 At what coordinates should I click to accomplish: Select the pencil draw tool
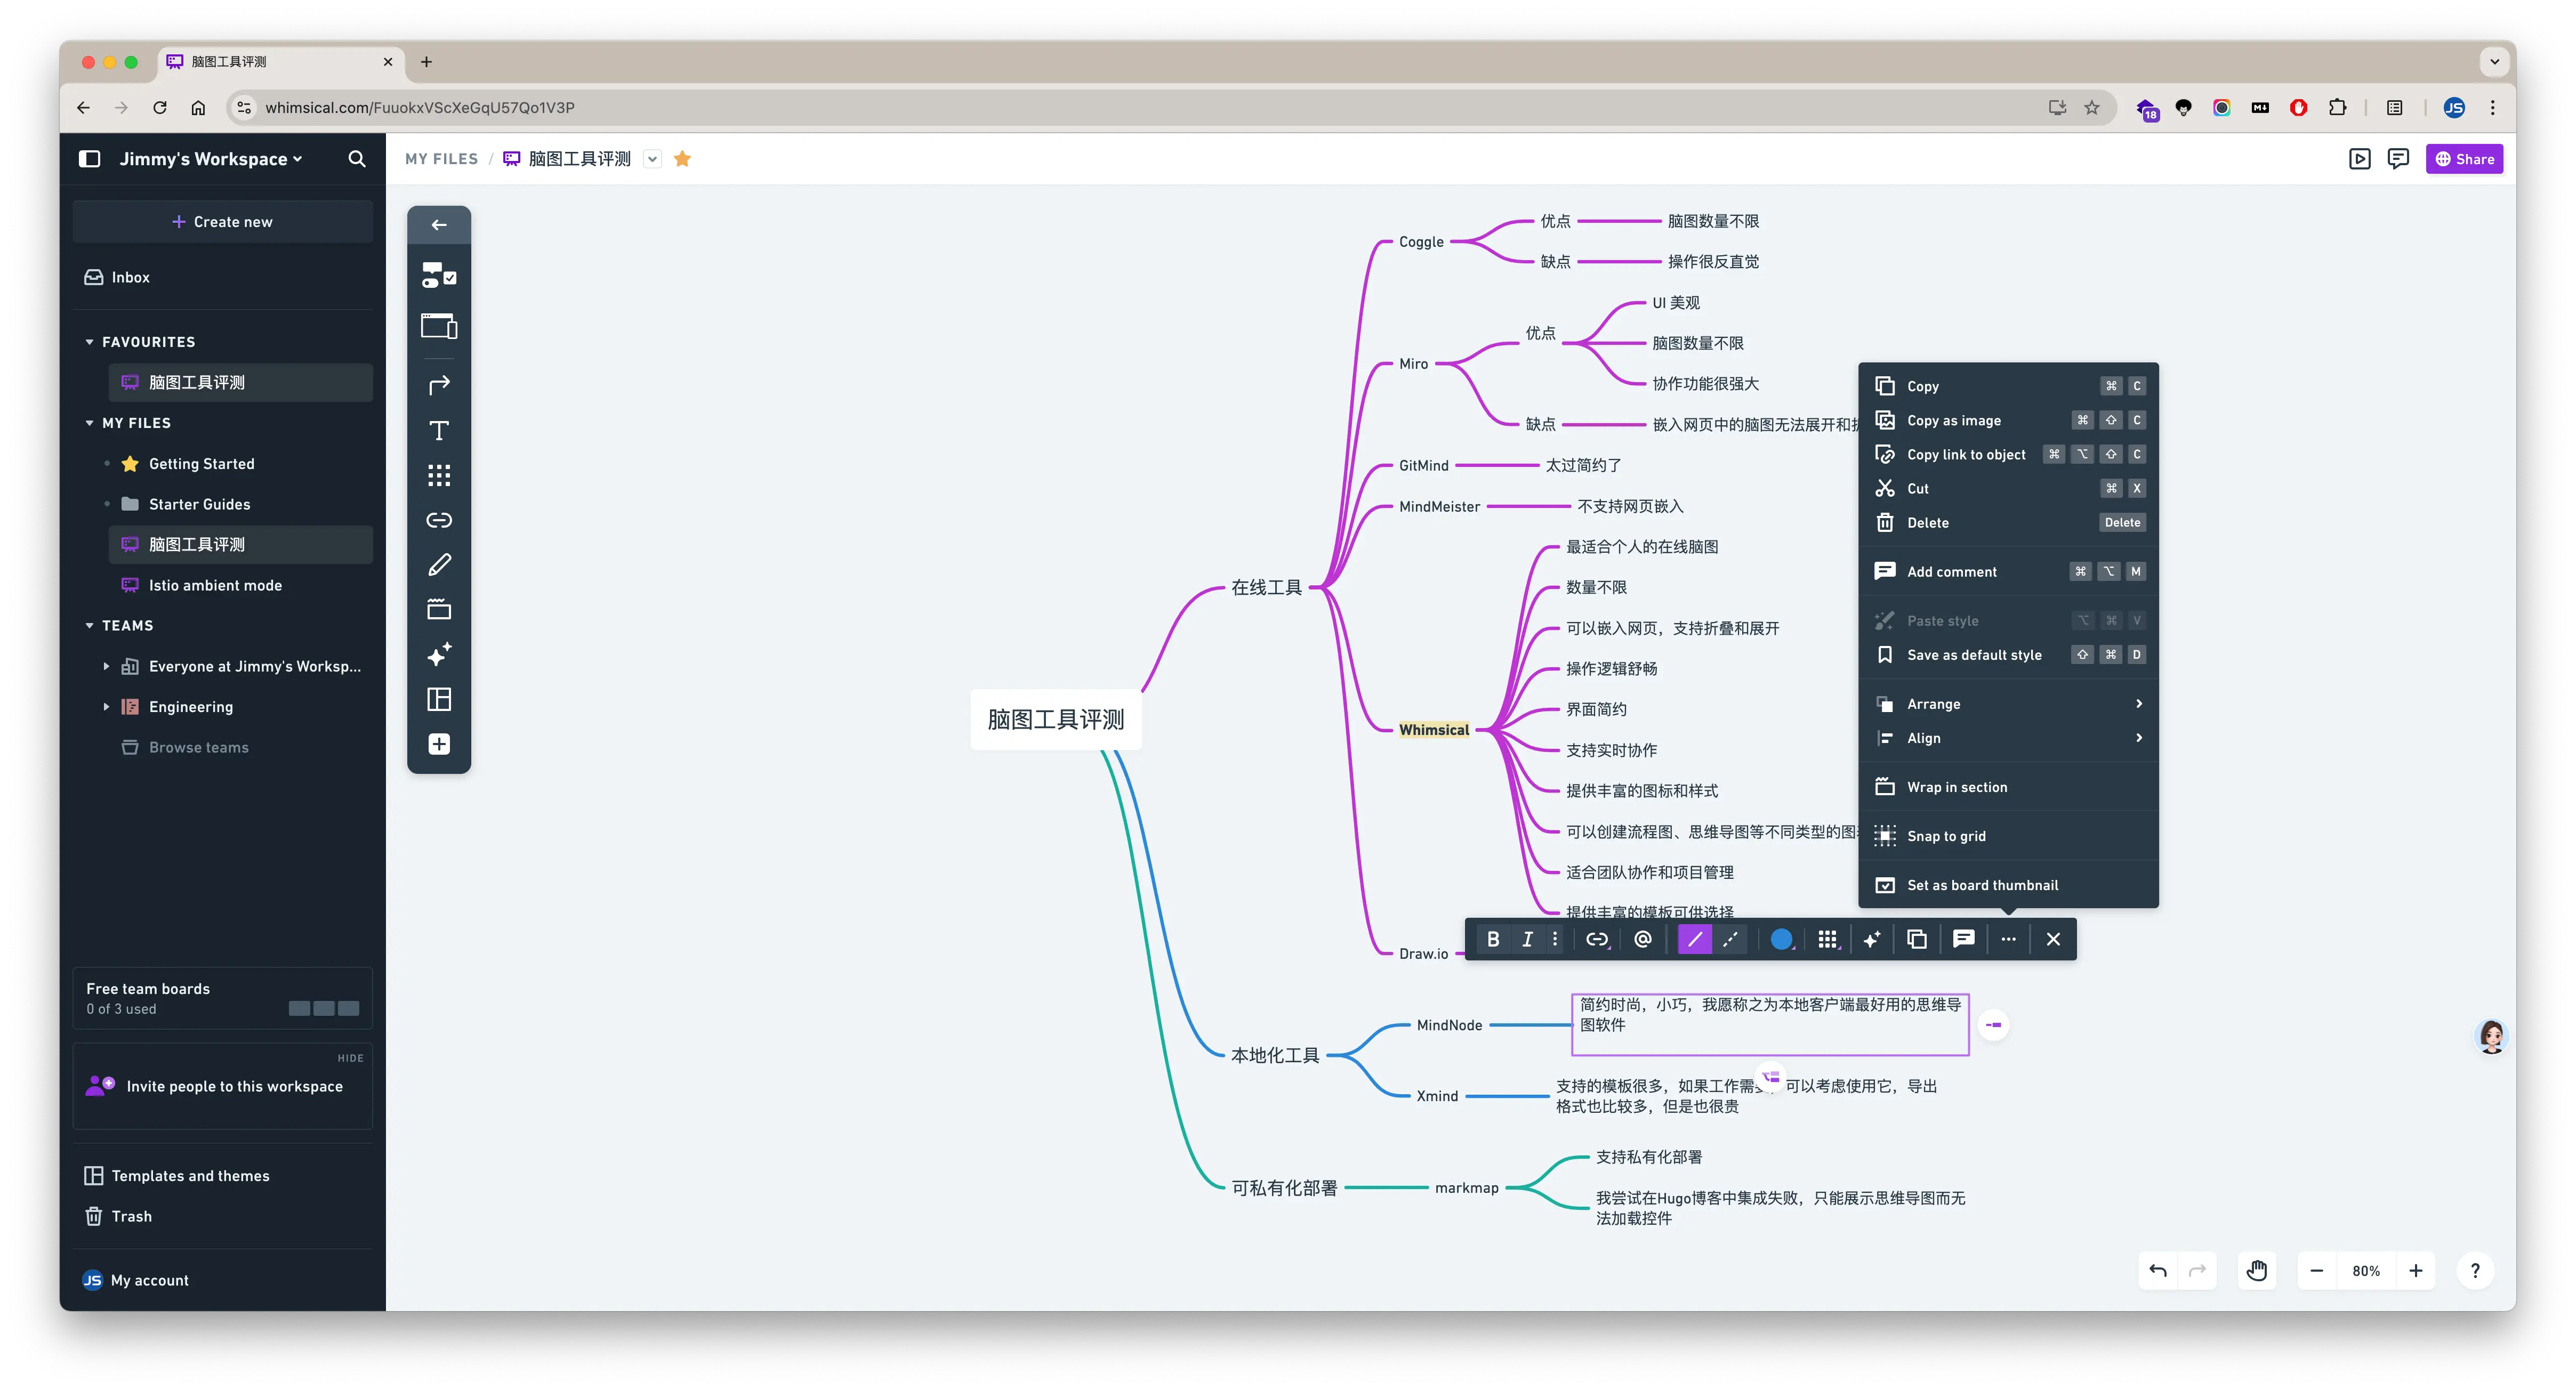439,565
